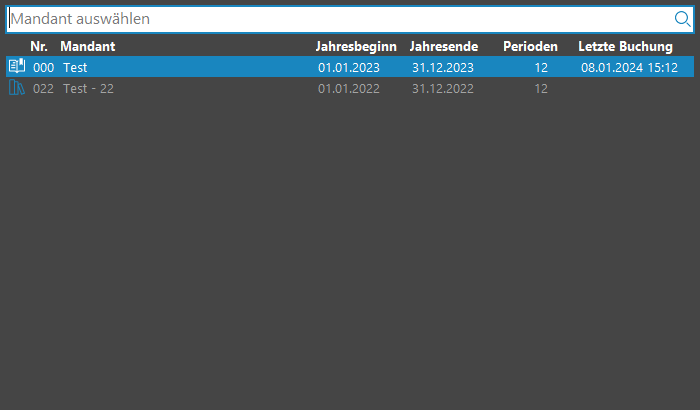The image size is (700, 410).
Task: Click the magnifying glass search icon
Action: coord(681,19)
